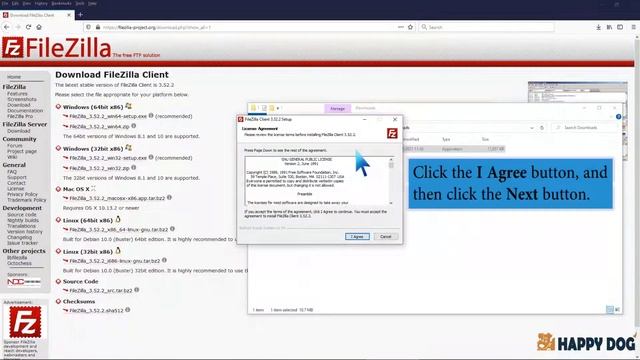Click the license text scrollbar down arrow
The image size is (640, 360).
click(391, 203)
